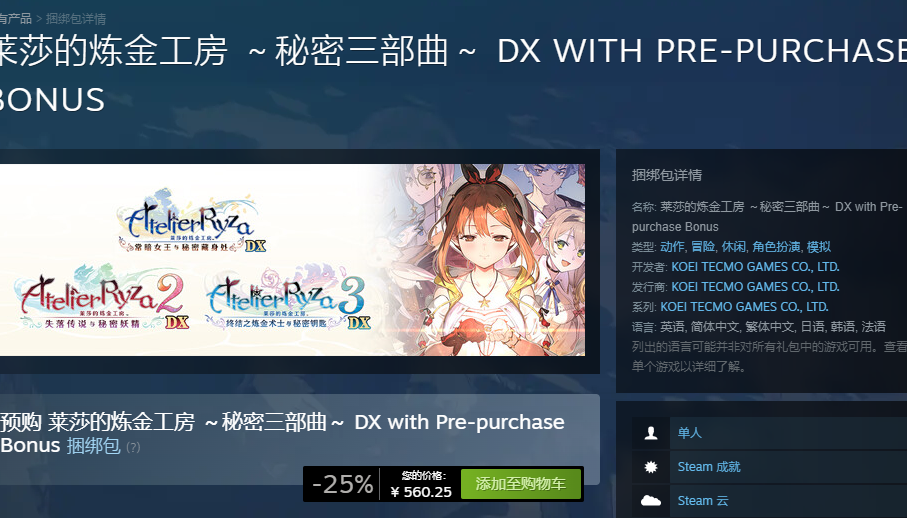Click the Steam achievements star icon
Viewport: 907px width, 518px height.
(651, 467)
